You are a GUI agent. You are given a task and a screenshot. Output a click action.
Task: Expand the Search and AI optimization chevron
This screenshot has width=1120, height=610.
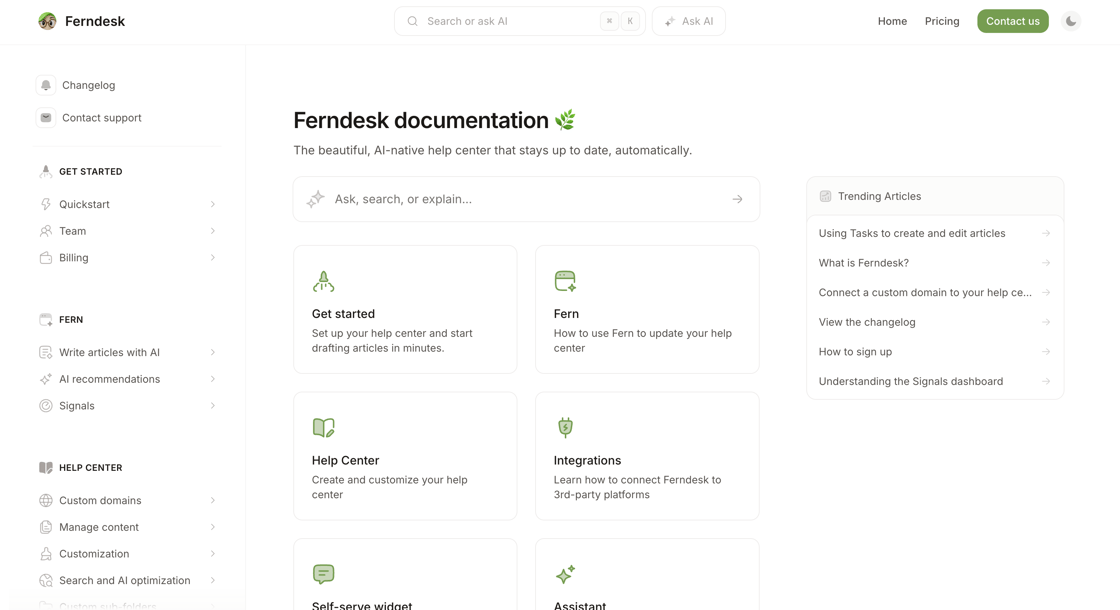pyautogui.click(x=213, y=581)
